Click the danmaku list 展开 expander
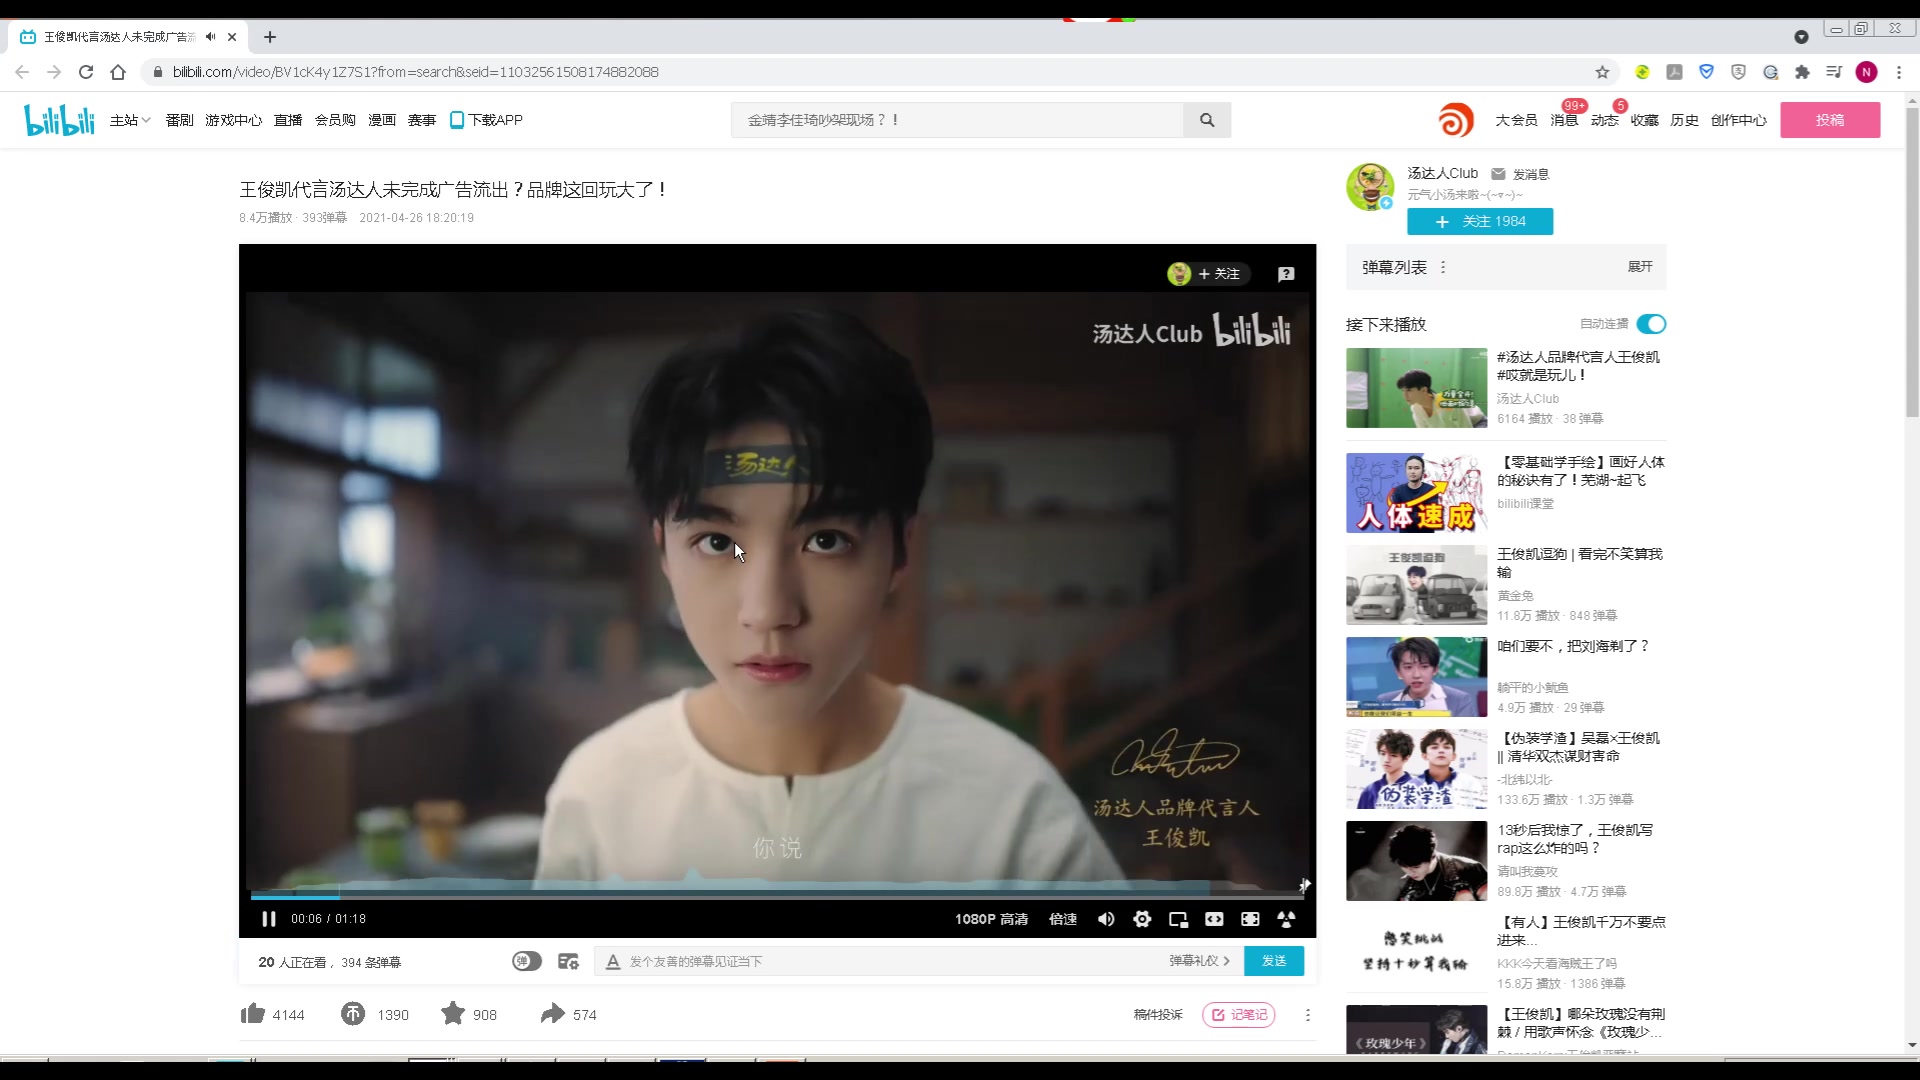The width and height of the screenshot is (1920, 1080). pos(1640,265)
